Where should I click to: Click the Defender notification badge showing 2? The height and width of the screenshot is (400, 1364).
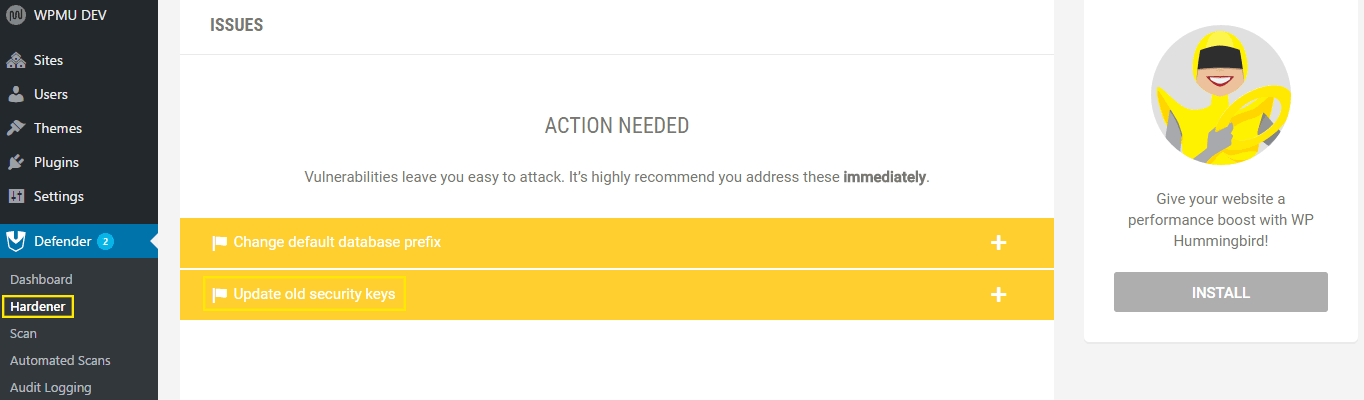coord(105,241)
